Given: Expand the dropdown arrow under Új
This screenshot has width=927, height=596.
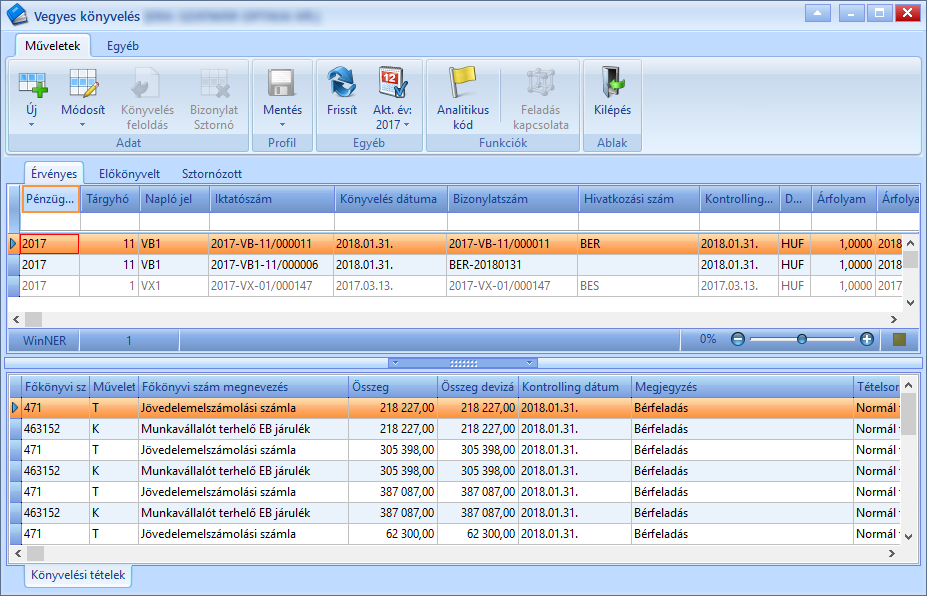Looking at the screenshot, I should [32, 125].
